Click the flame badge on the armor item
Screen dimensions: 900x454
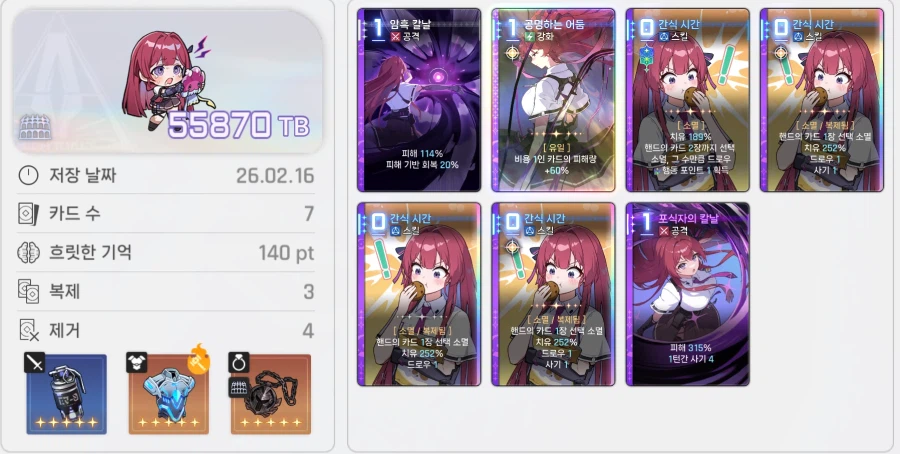click(x=199, y=359)
